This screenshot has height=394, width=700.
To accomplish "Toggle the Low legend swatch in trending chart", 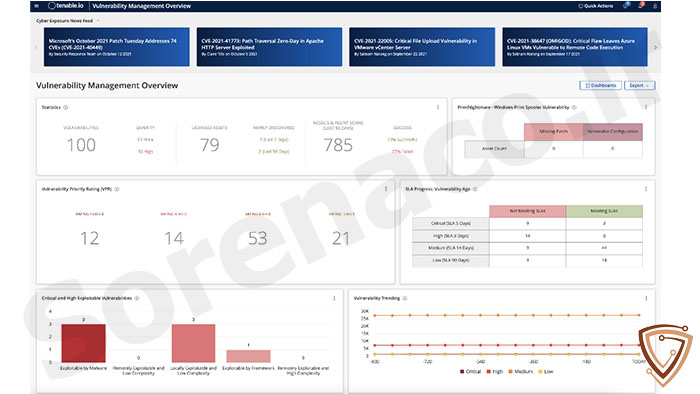I will click(541, 372).
